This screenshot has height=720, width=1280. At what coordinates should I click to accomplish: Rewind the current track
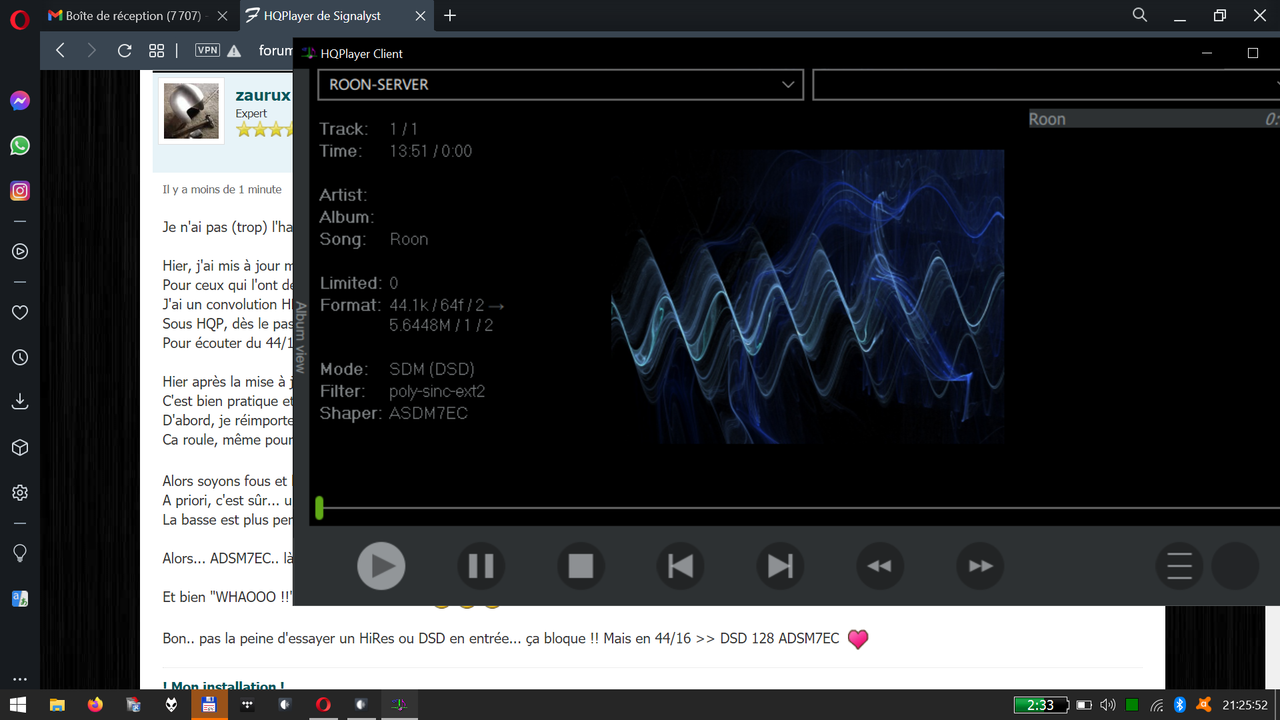point(880,566)
